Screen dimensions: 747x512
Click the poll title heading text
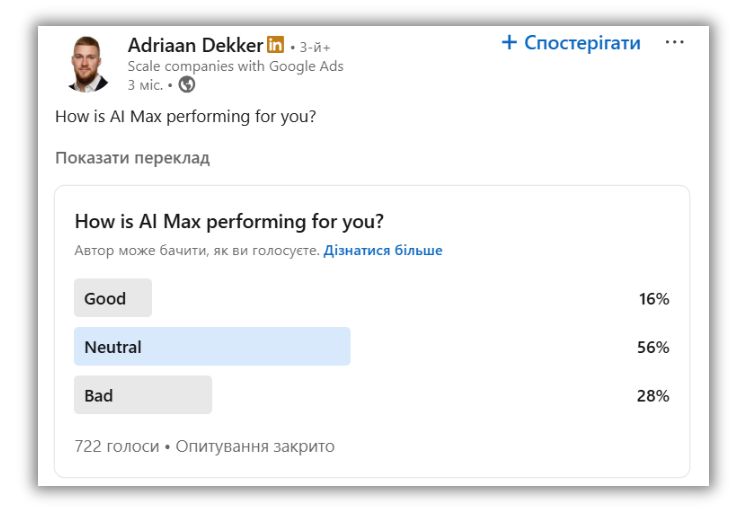(x=229, y=222)
